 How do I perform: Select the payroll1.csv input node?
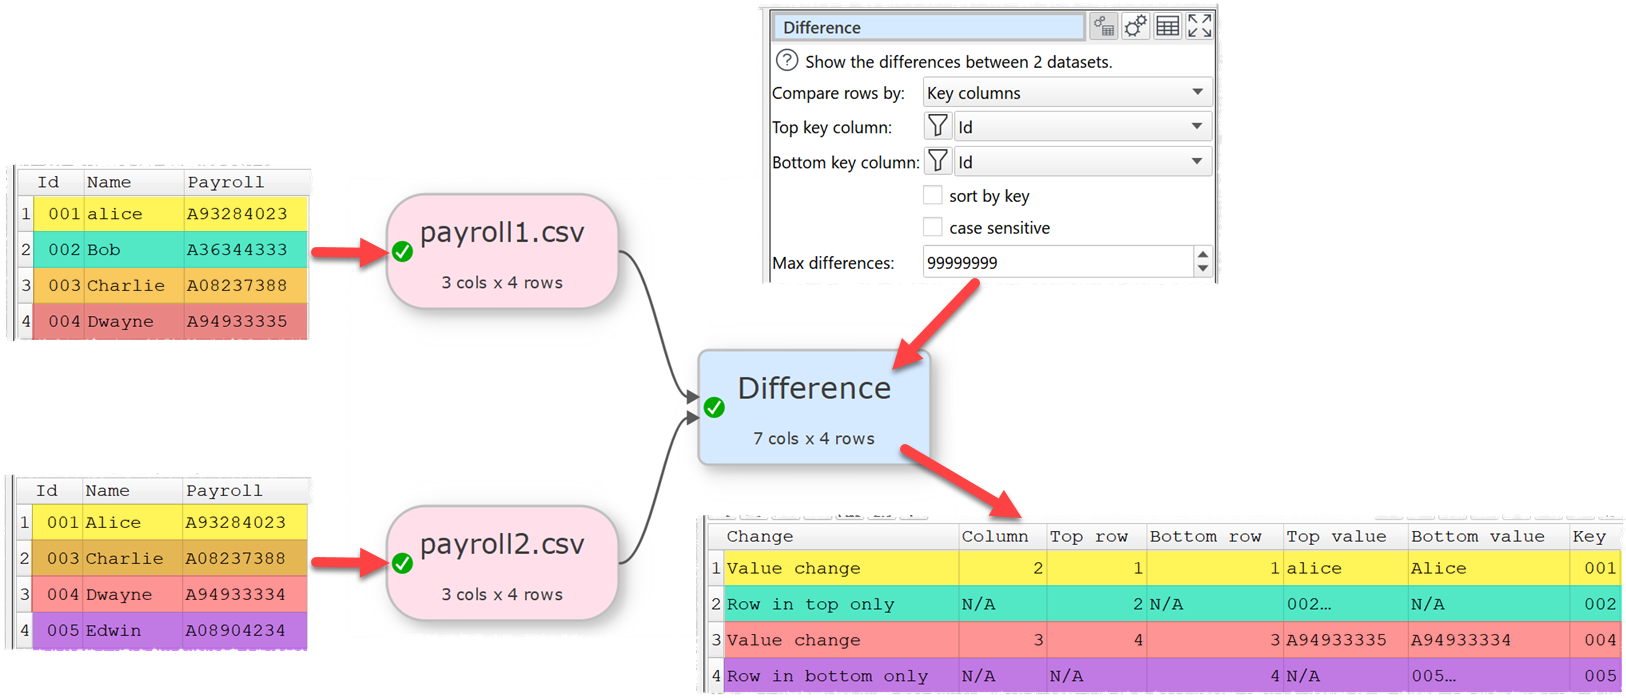point(502,252)
